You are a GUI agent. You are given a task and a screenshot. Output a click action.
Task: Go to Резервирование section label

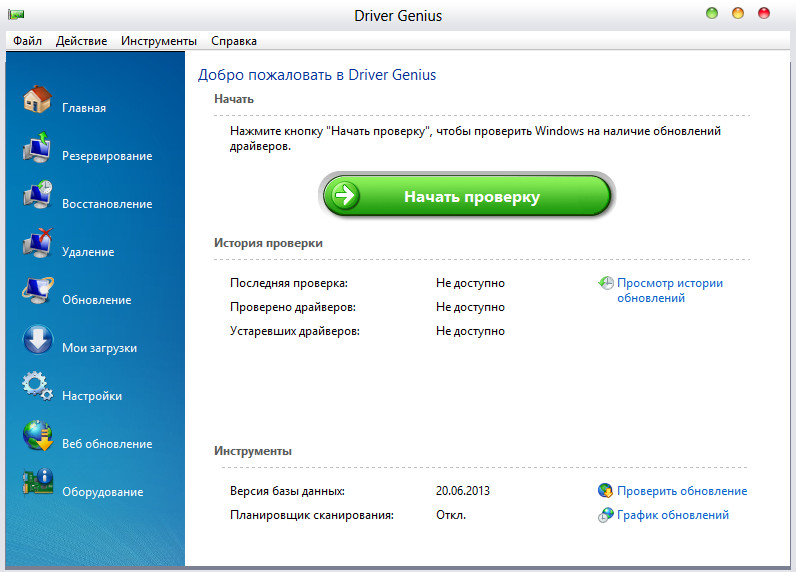point(107,156)
